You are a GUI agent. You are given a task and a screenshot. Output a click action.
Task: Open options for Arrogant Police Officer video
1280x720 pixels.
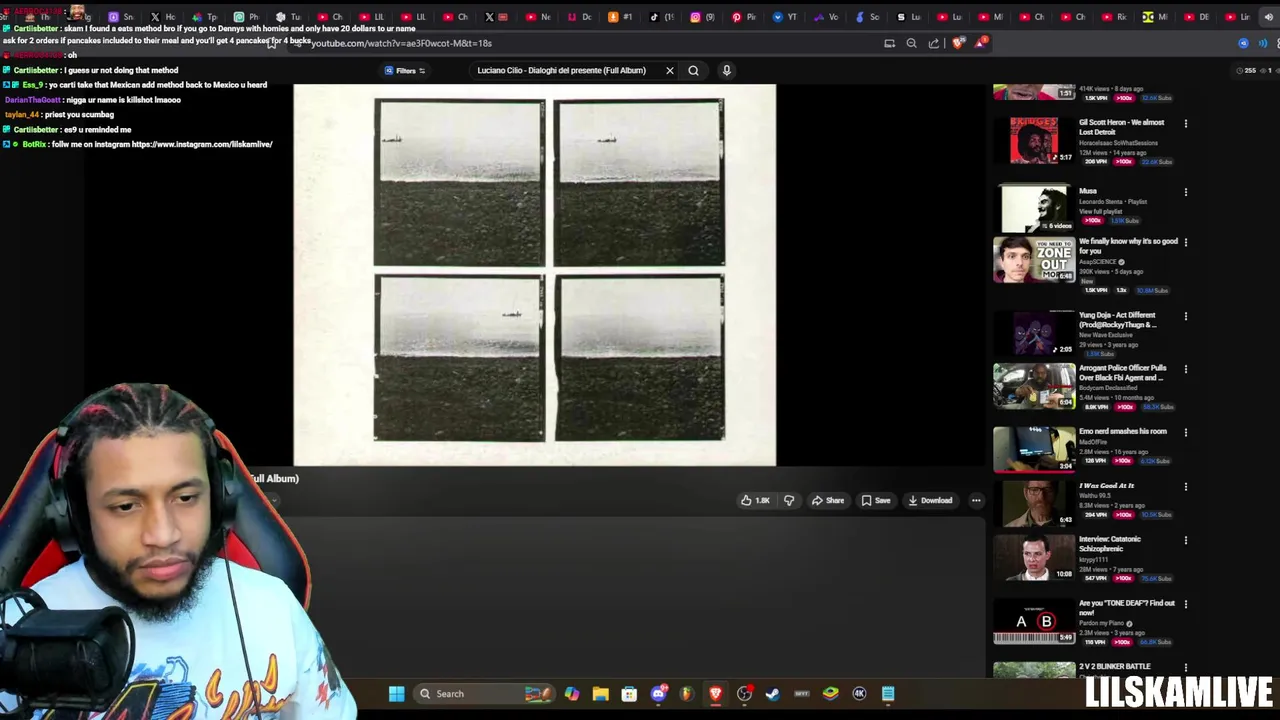pyautogui.click(x=1186, y=369)
